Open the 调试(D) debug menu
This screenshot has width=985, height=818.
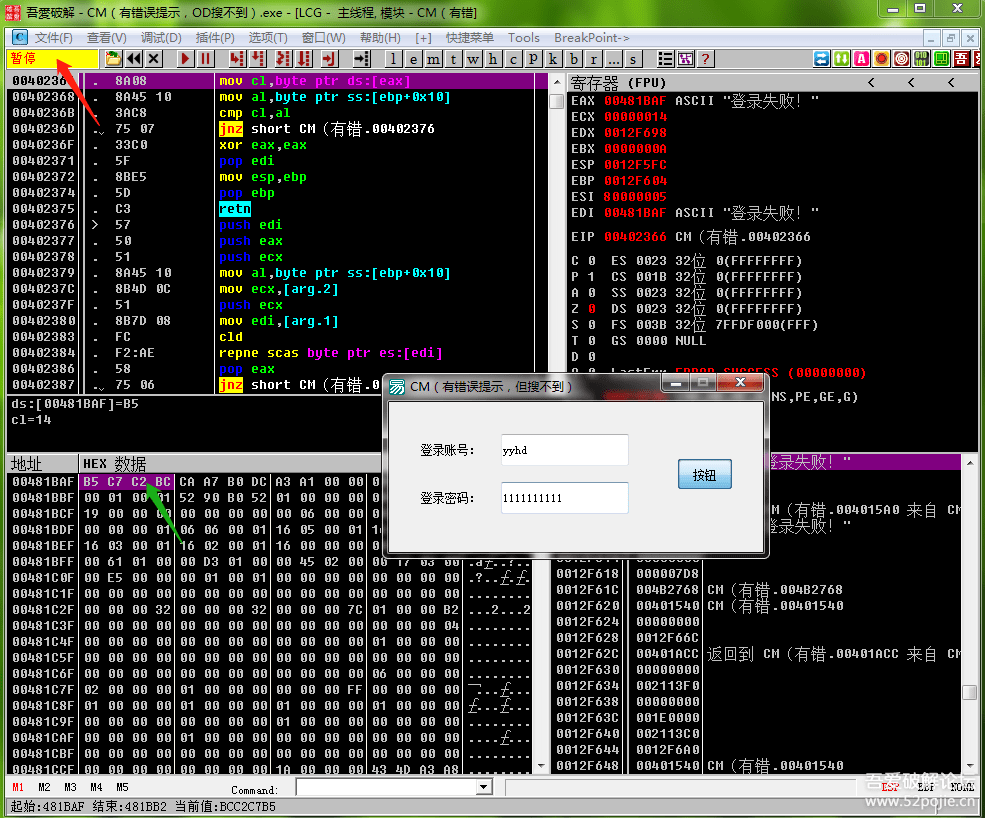(x=161, y=38)
